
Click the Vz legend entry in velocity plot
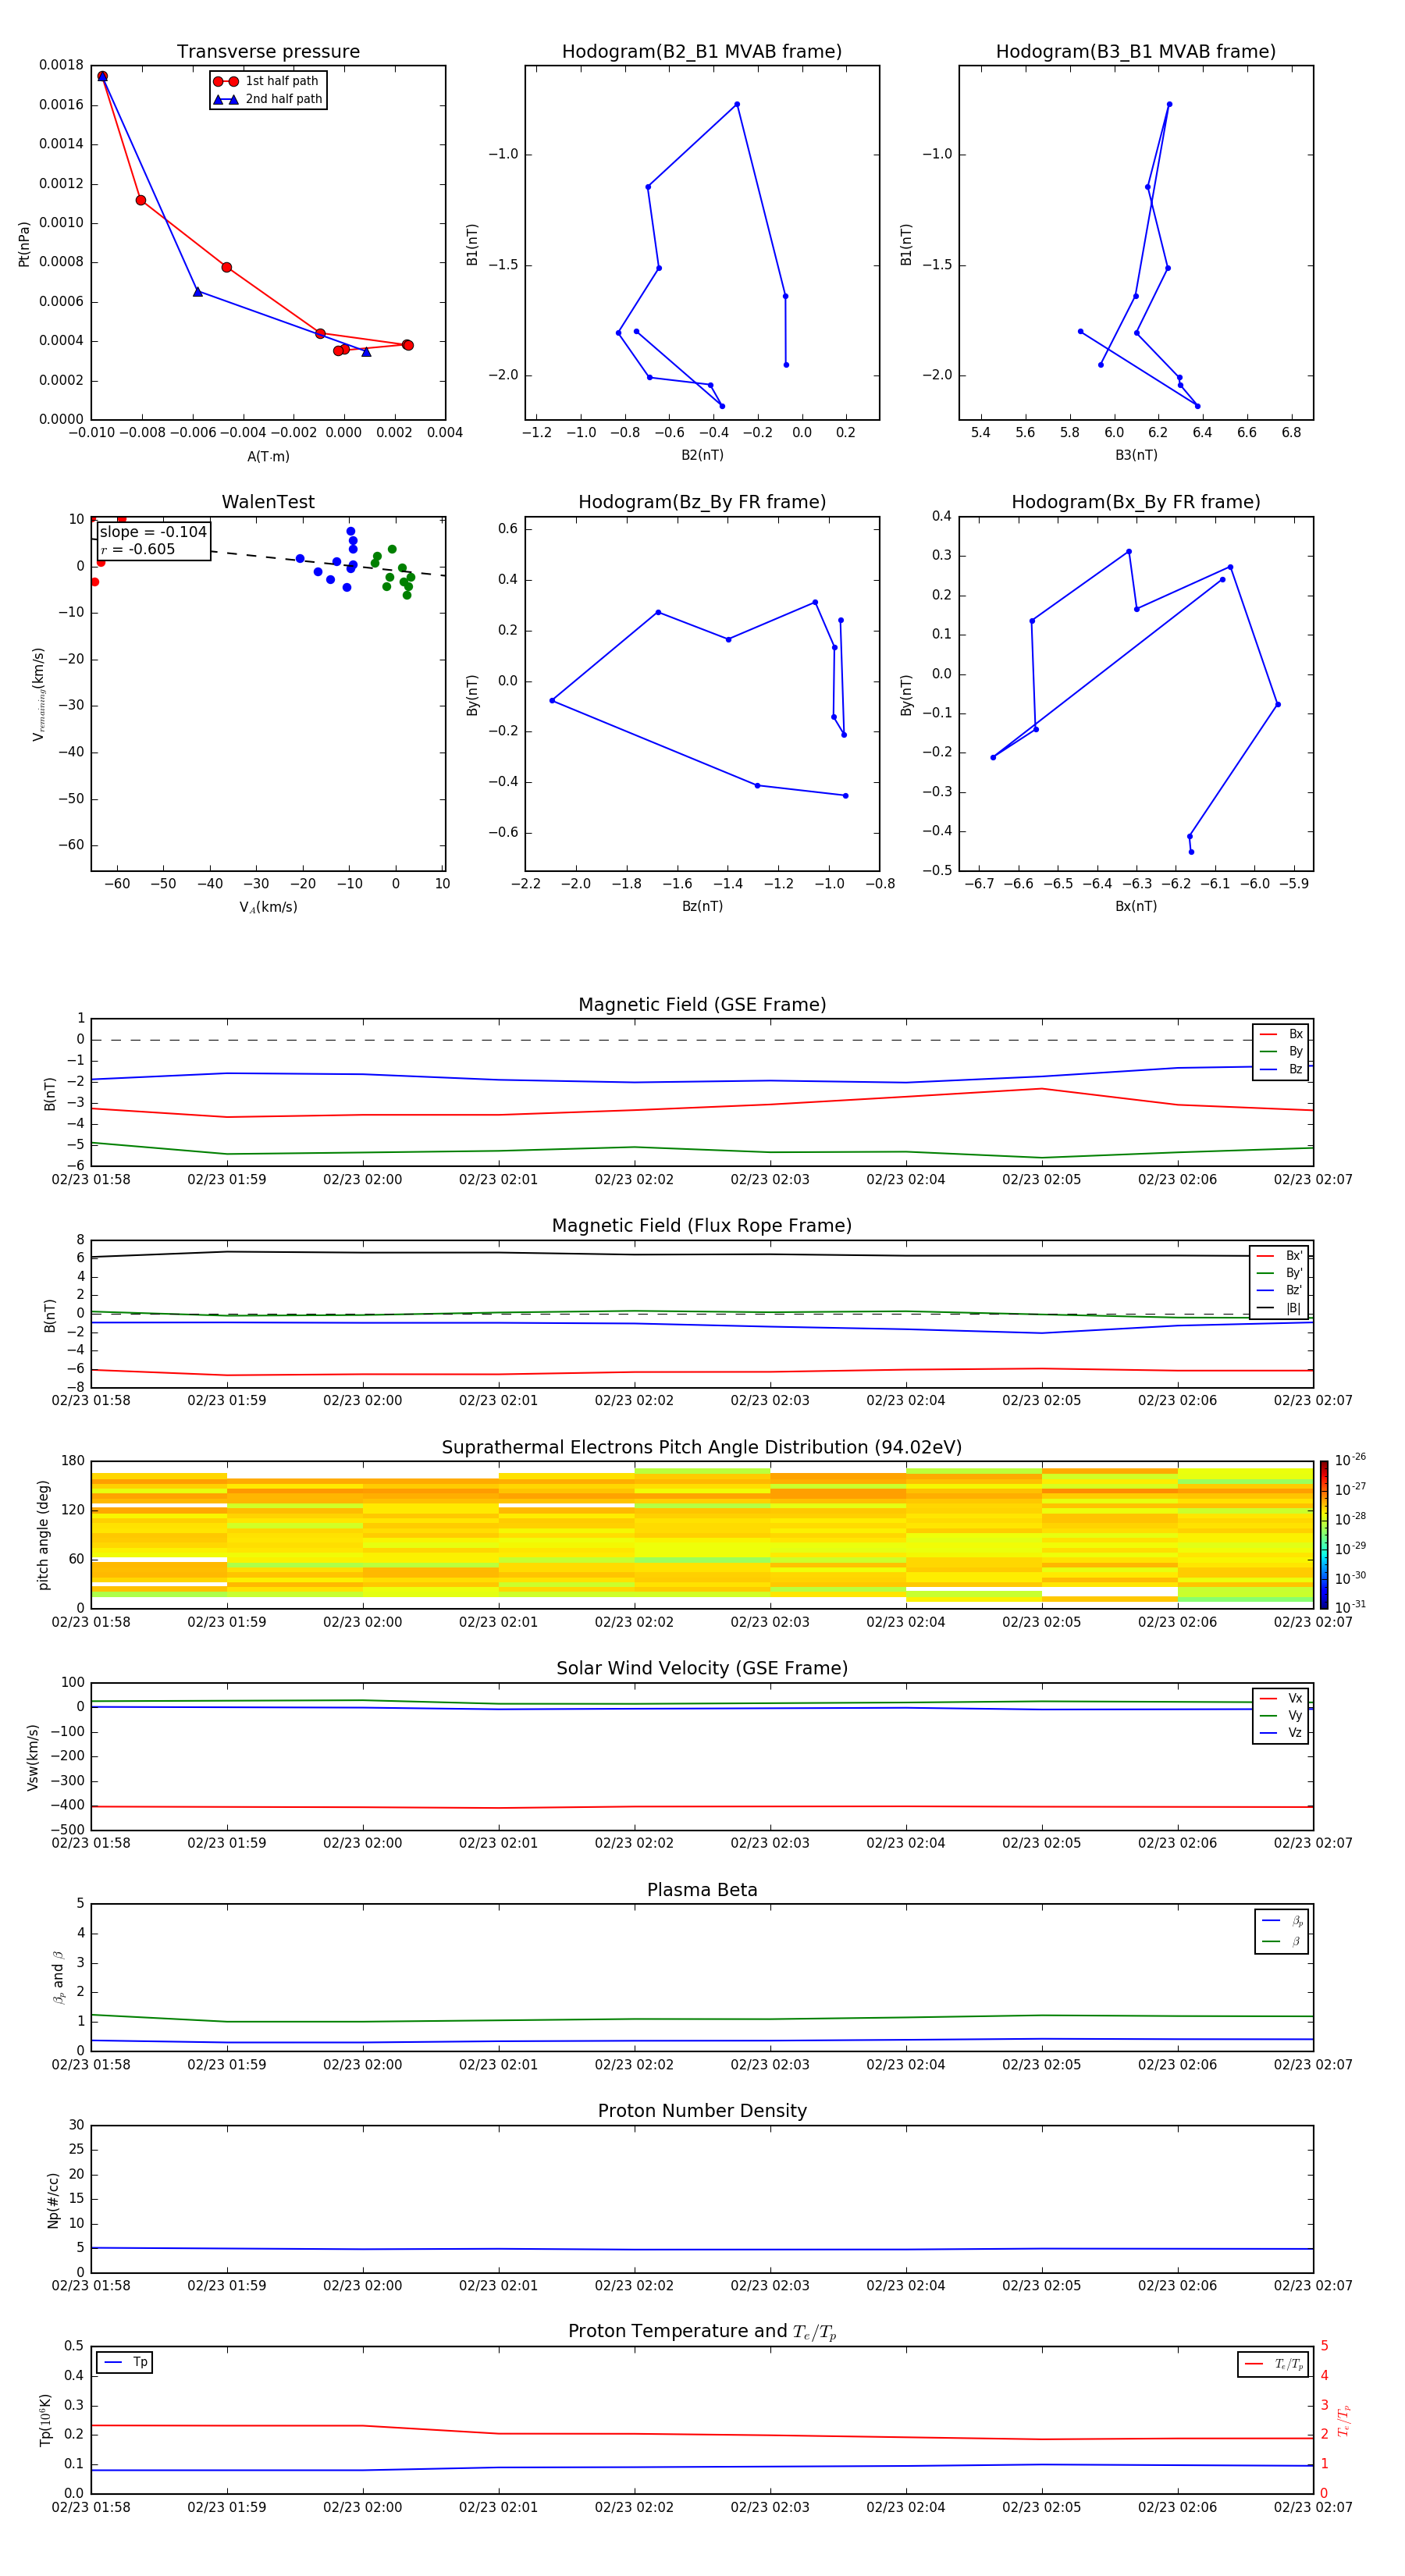pos(1281,1733)
